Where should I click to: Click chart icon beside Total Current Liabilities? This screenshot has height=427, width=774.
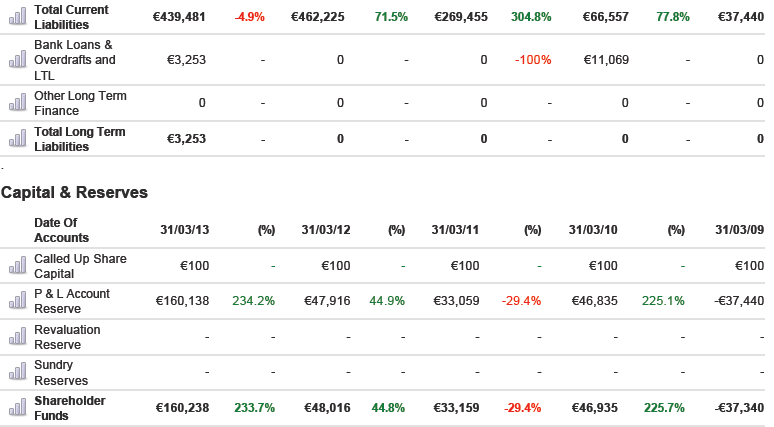click(17, 17)
